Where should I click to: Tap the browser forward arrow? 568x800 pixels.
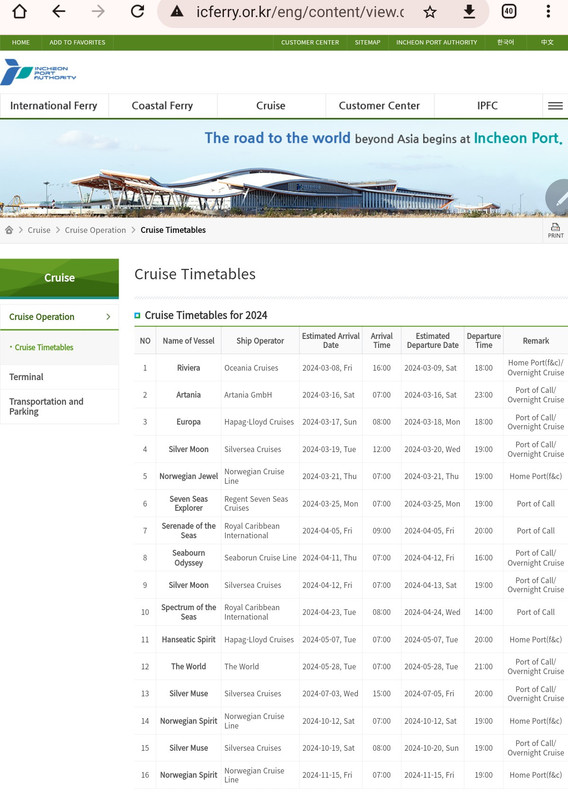[98, 11]
